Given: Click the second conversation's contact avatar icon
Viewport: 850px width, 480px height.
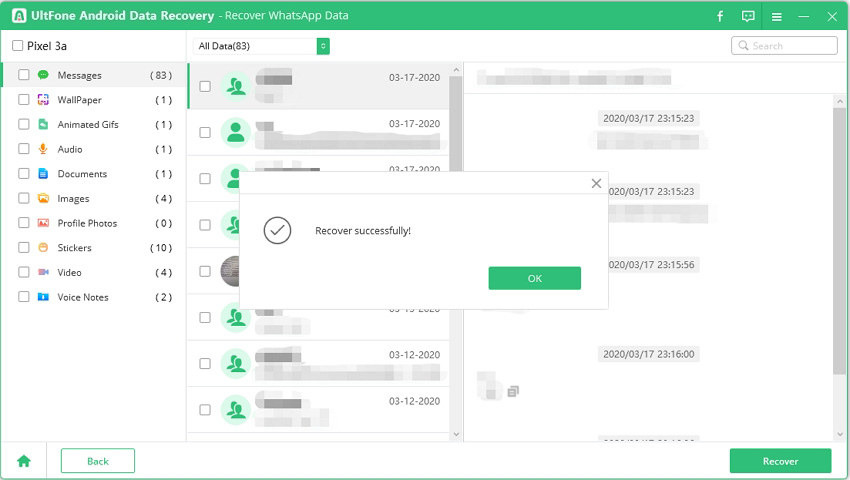Looking at the screenshot, I should click(x=236, y=132).
